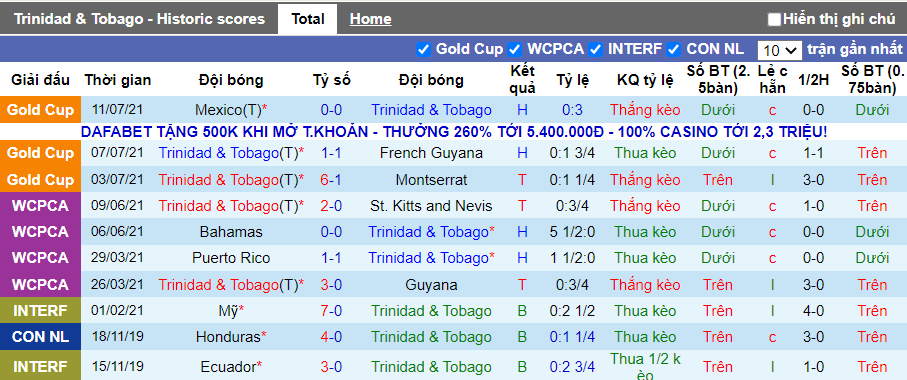Select the WCPCA badge dated 09/06/21

(39, 206)
